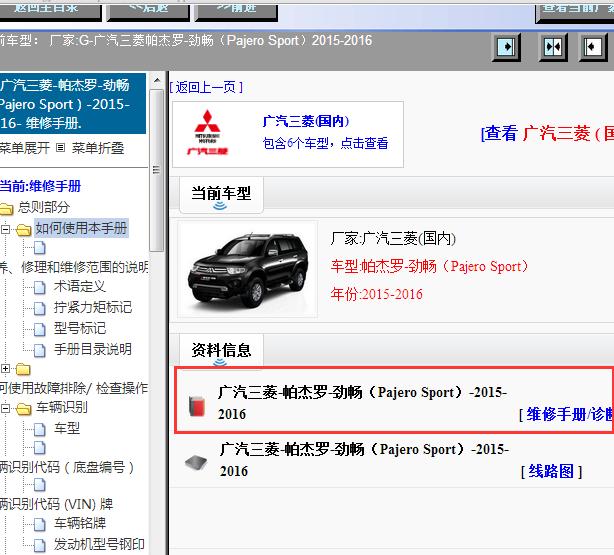
Task: Open the 总则部分 folder icon
Action: 6,208
